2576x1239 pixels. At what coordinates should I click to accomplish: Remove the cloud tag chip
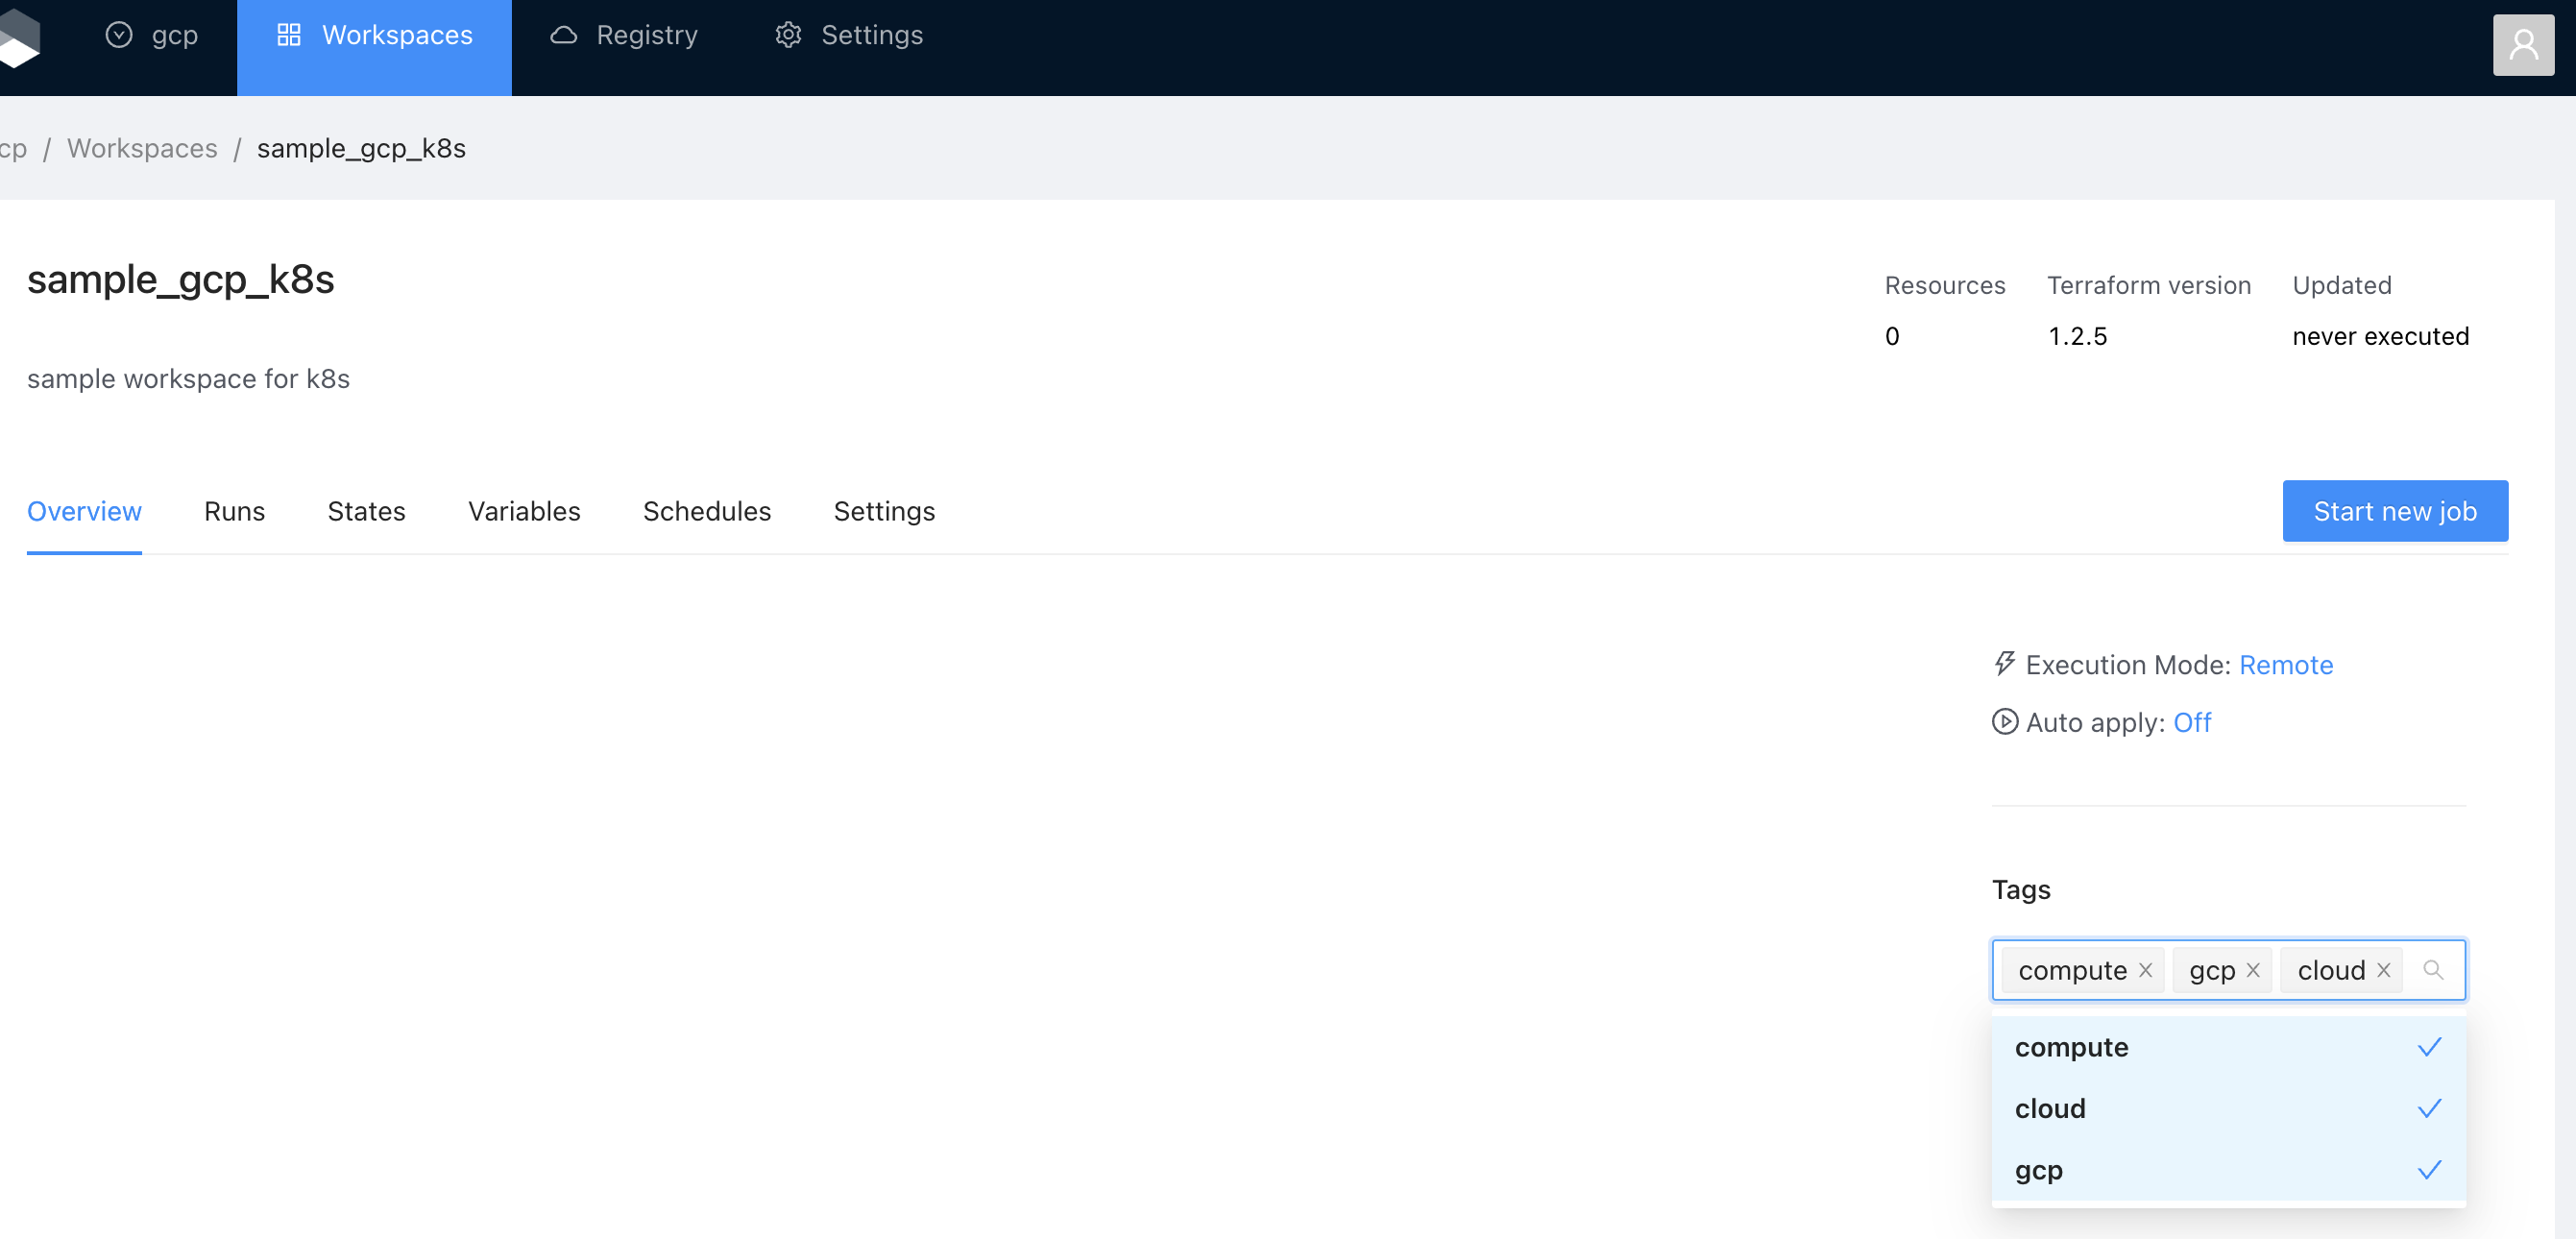tap(2383, 970)
